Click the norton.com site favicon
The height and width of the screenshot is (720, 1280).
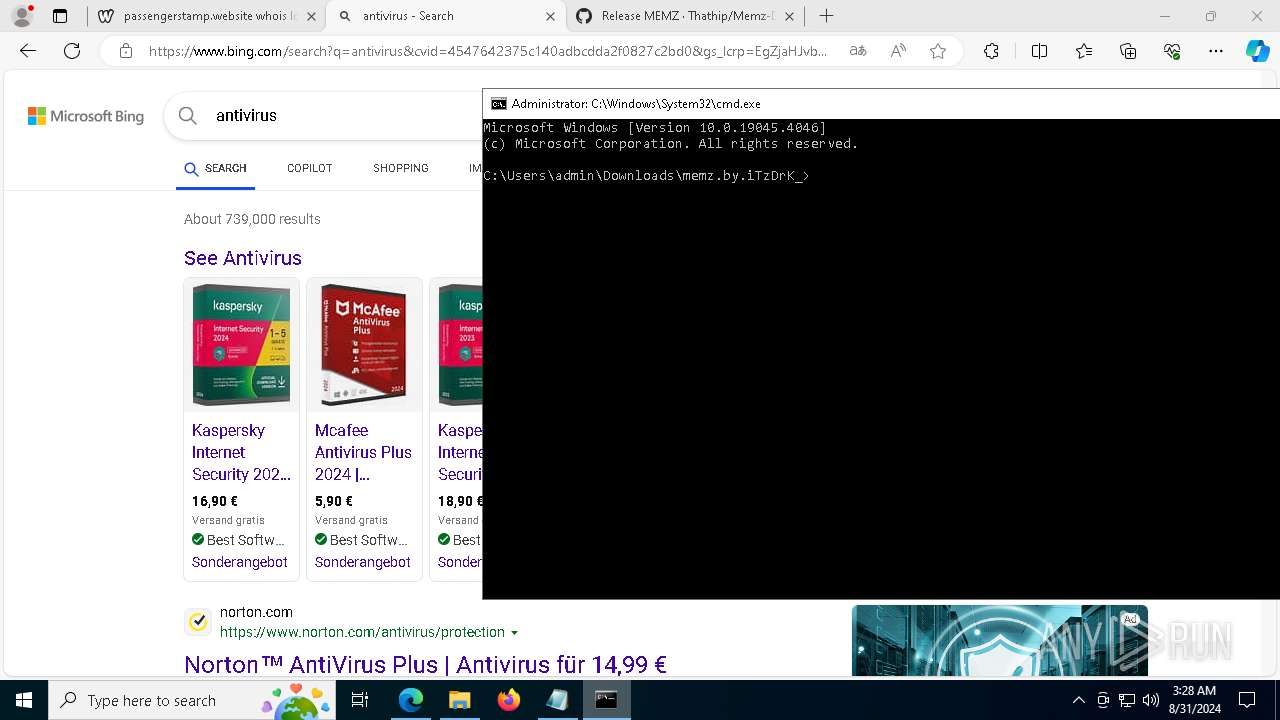click(198, 622)
